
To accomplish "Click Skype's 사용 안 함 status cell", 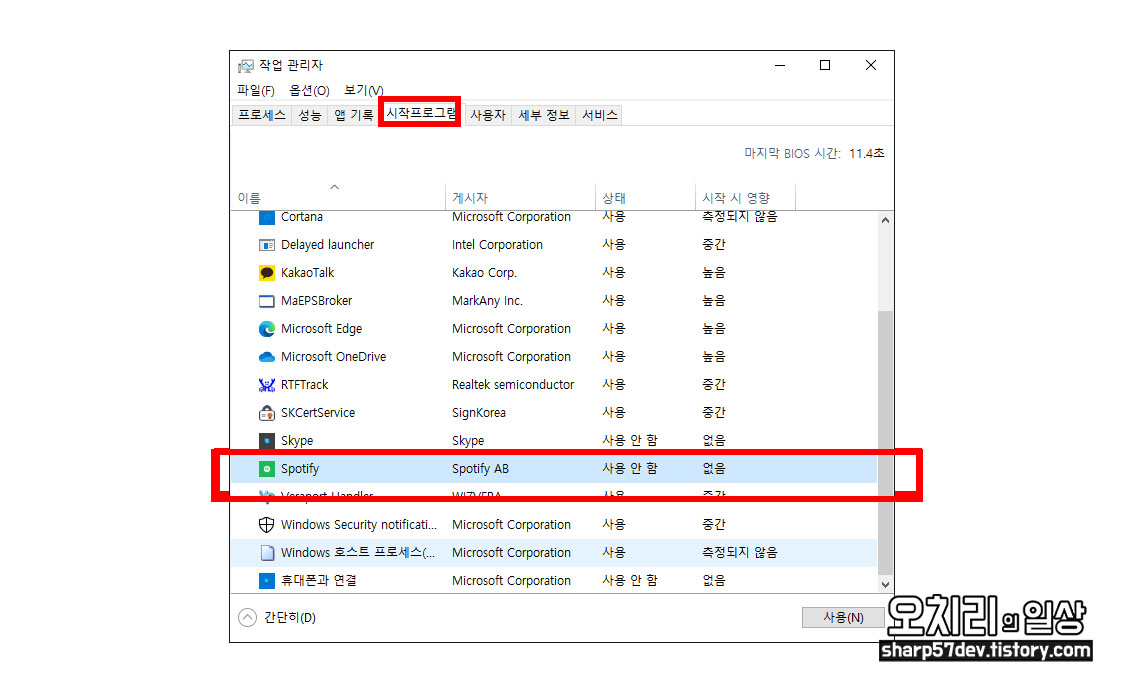I will [630, 441].
